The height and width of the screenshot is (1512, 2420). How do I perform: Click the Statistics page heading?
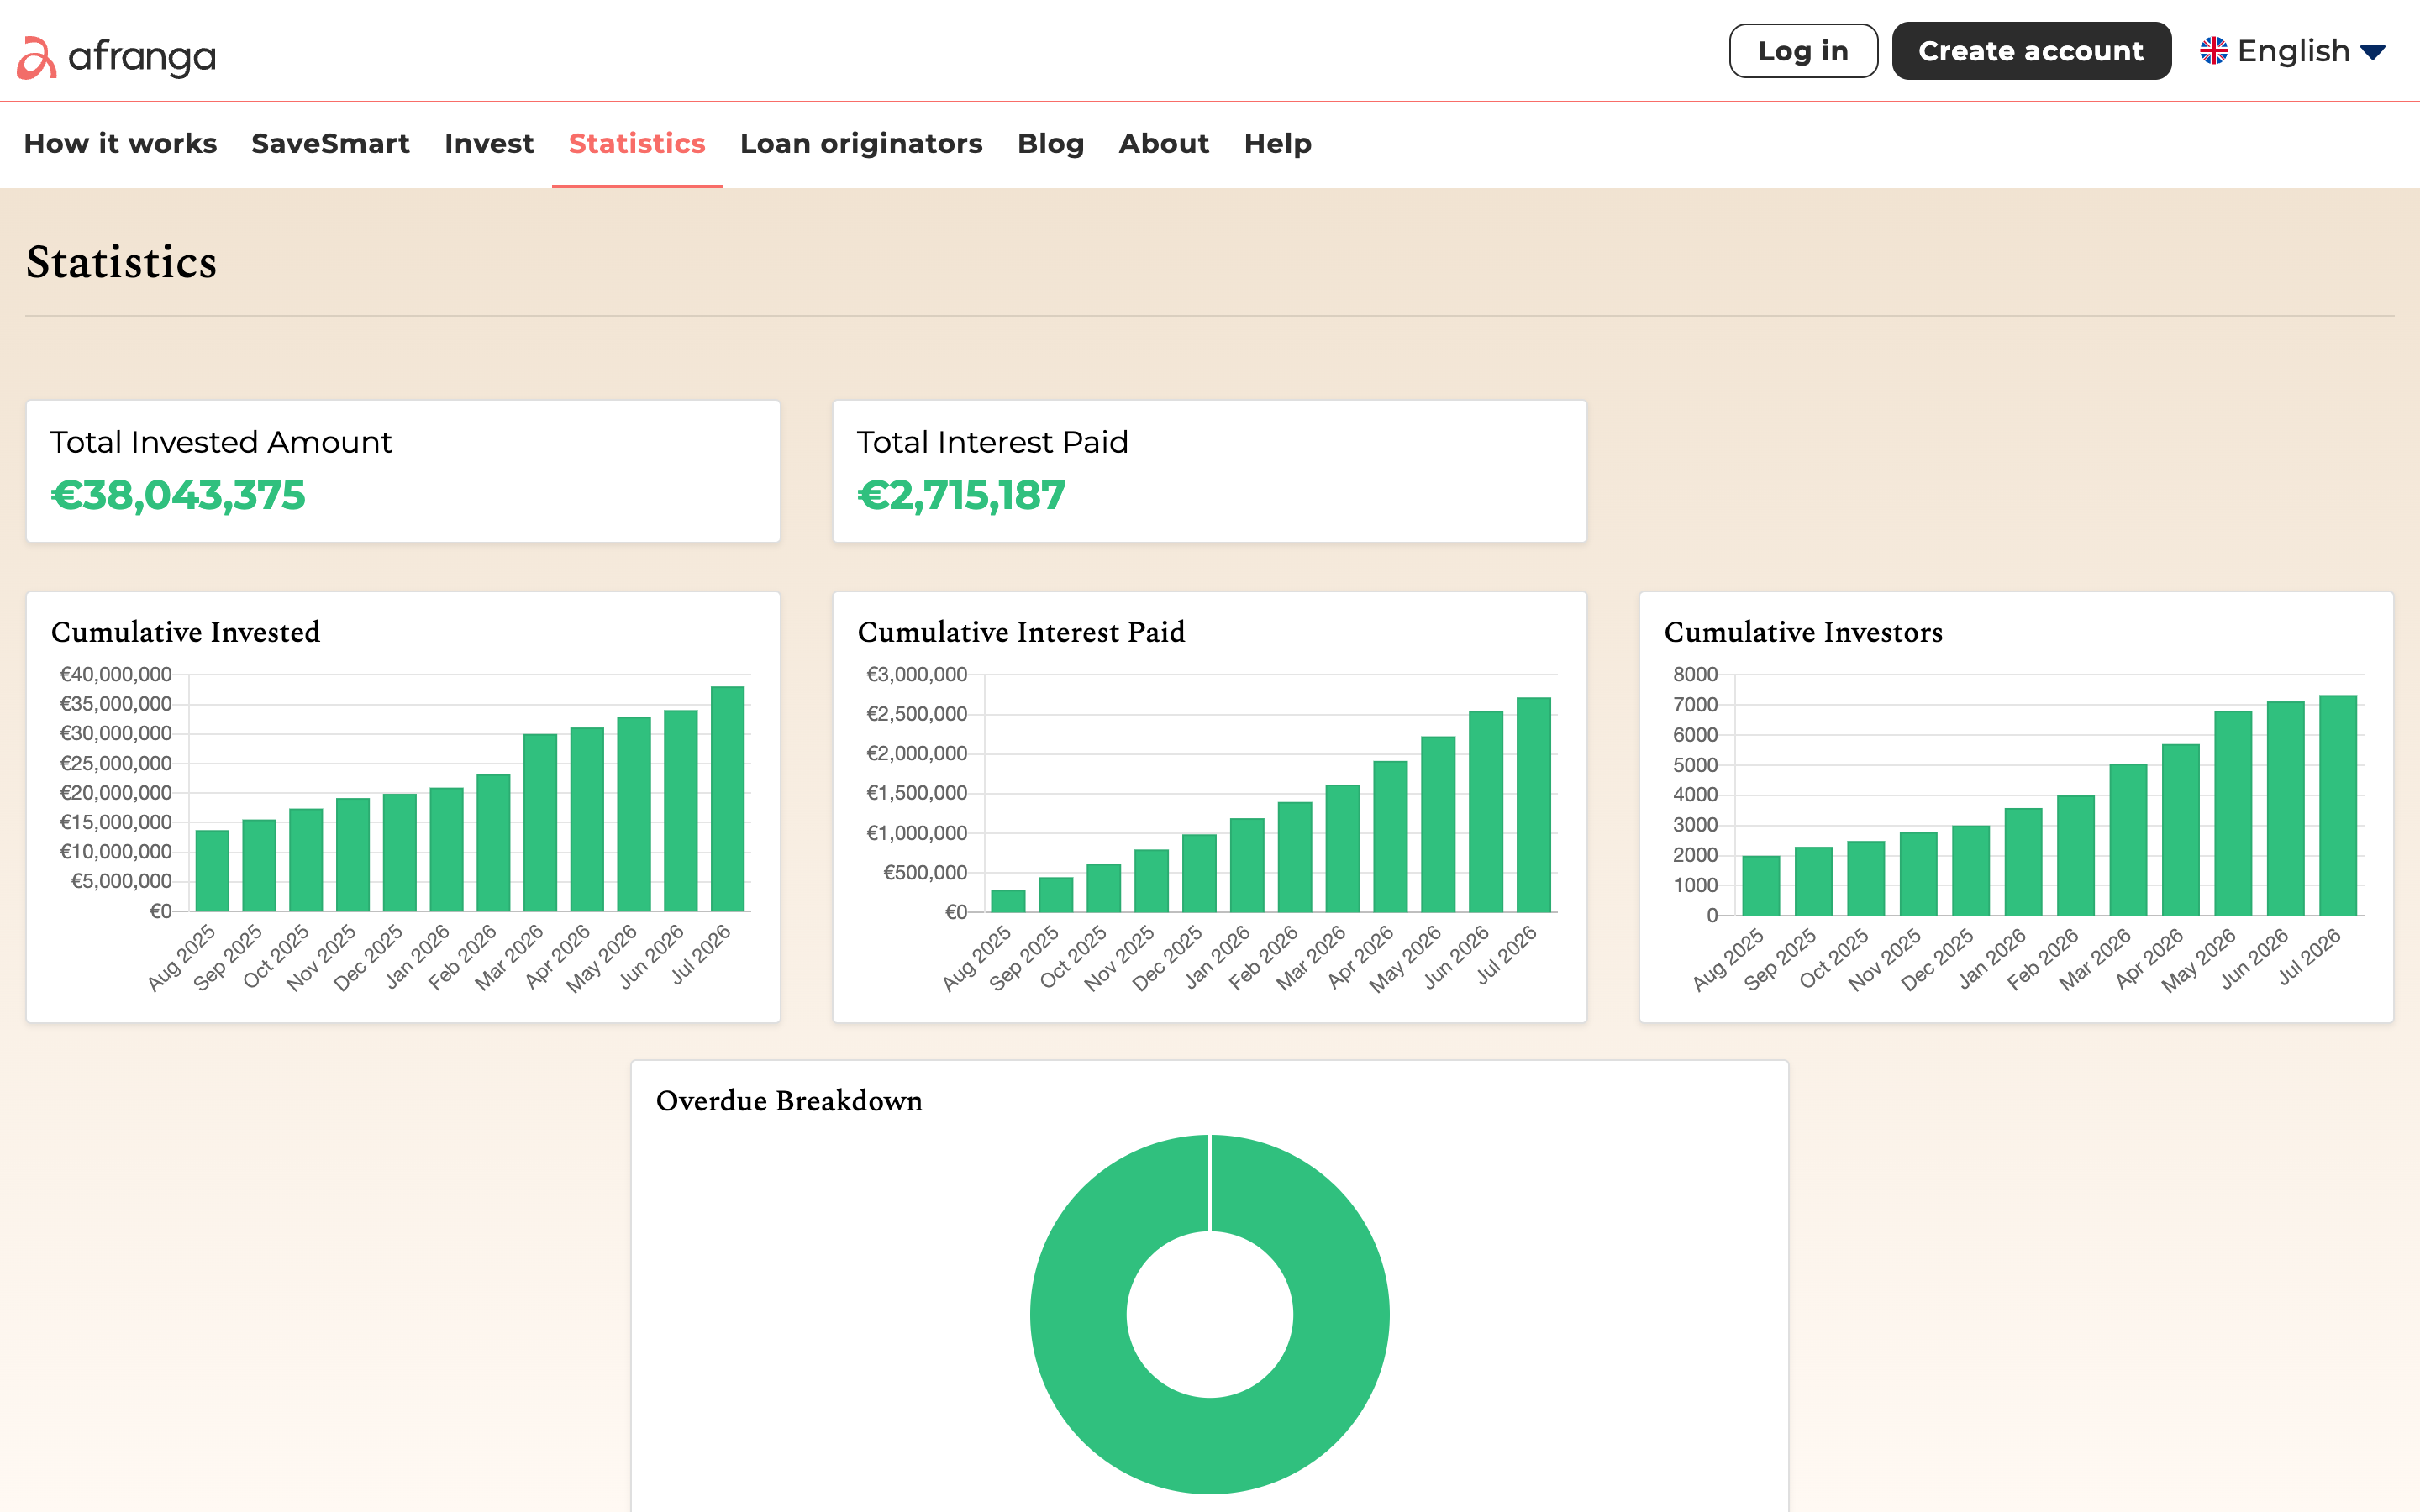point(121,262)
